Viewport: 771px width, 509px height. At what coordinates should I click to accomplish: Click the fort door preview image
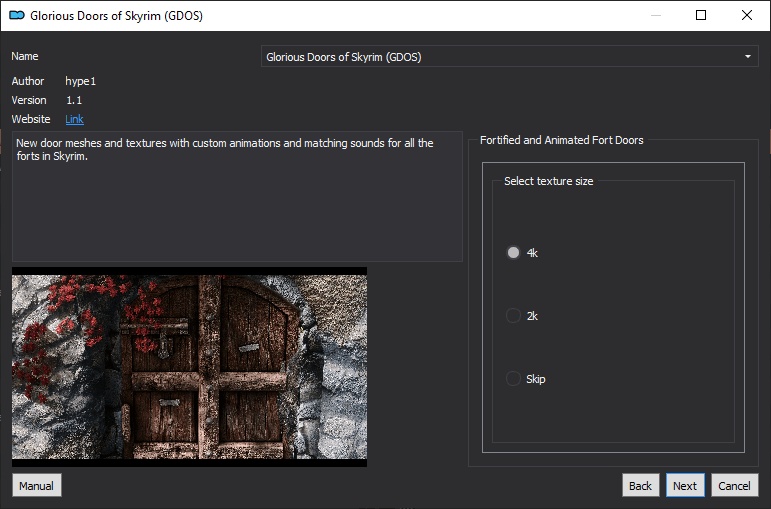click(x=189, y=367)
